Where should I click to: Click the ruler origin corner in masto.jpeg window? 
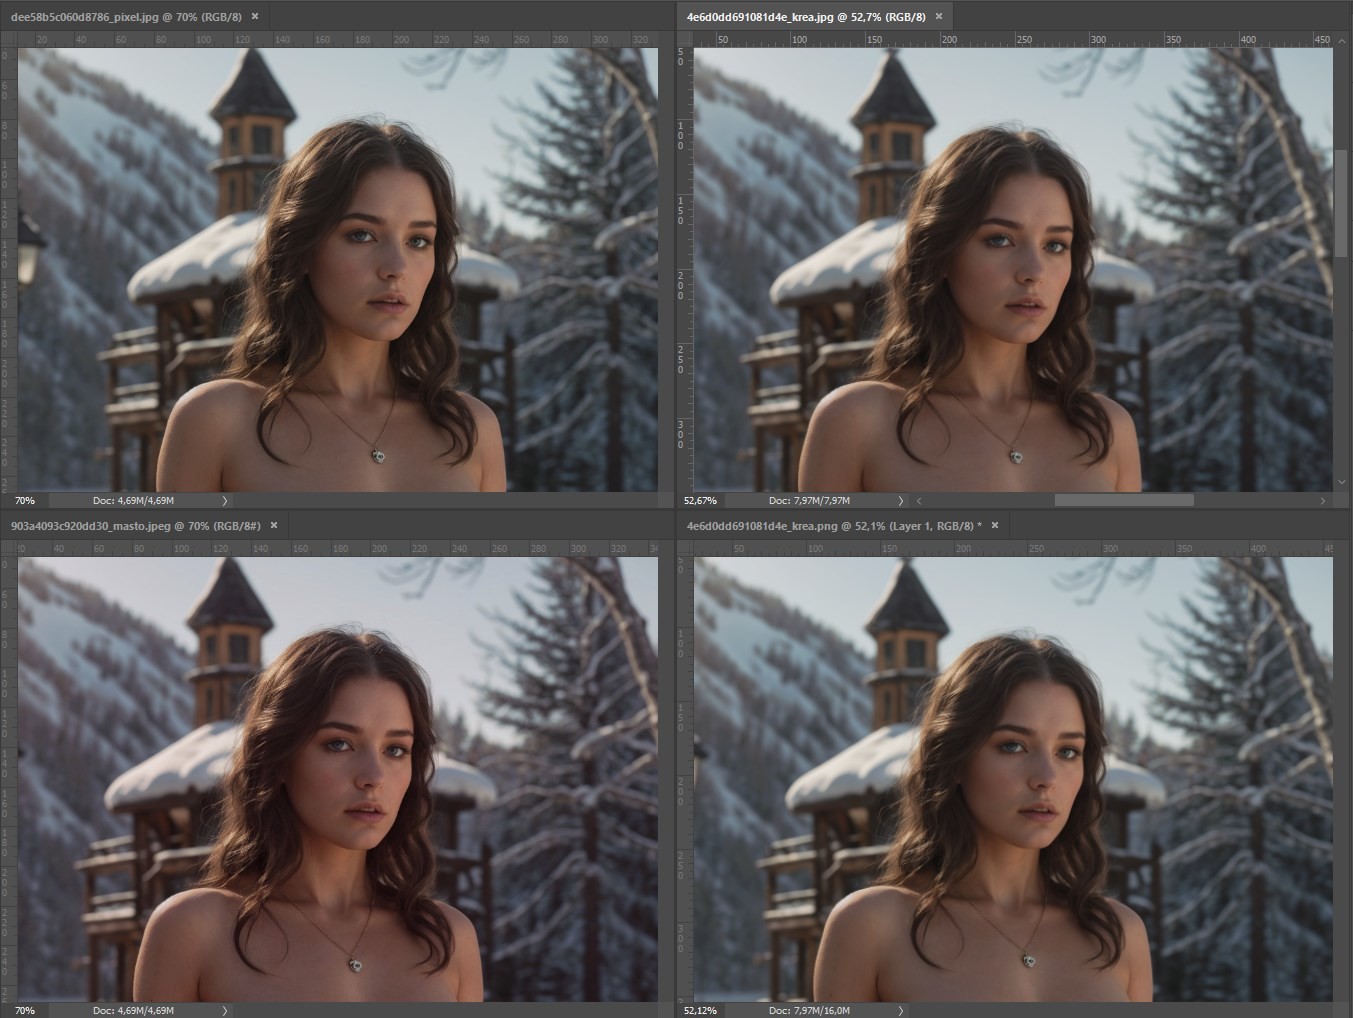(x=8, y=549)
